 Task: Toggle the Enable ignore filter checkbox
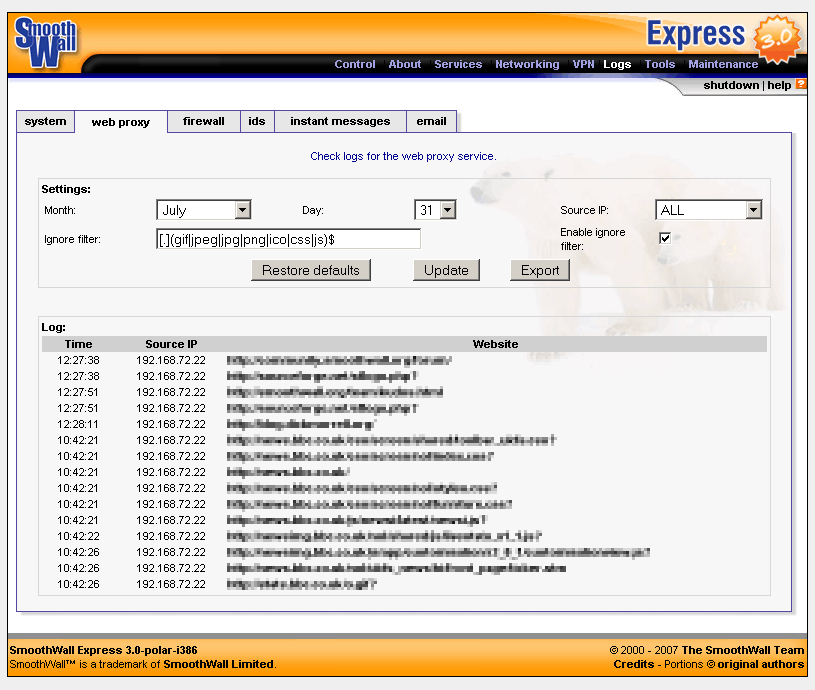(x=665, y=238)
